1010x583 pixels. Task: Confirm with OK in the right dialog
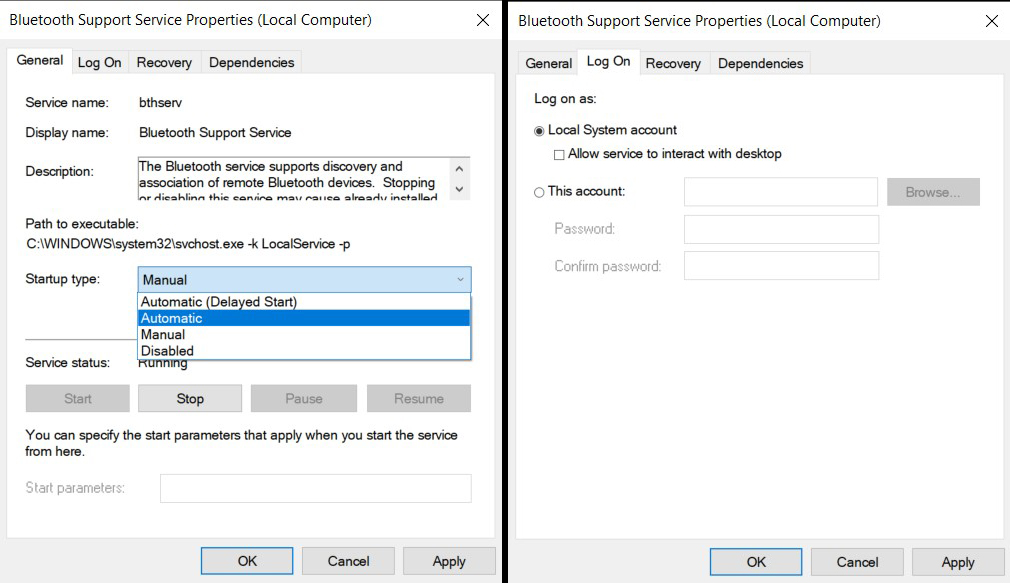click(756, 562)
